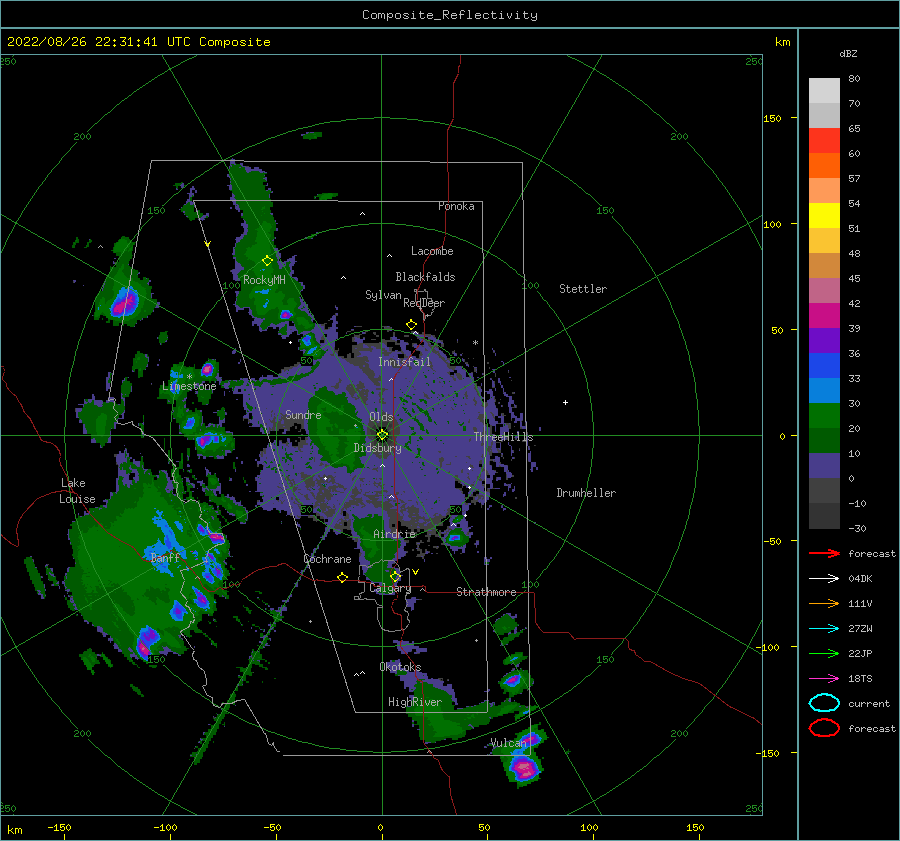Viewport: 900px width, 841px height.
Task: Click the RockyMH label
Action: 264,280
